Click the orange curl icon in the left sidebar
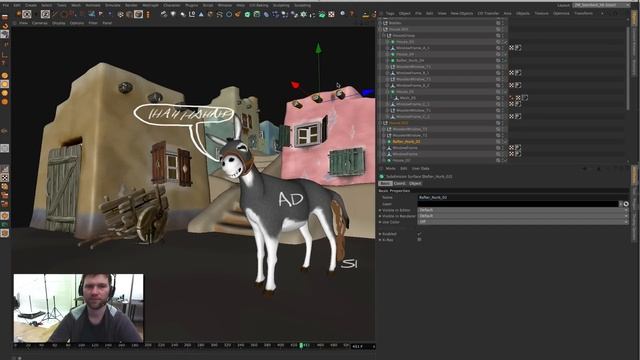The height and width of the screenshot is (360, 640). coord(5,26)
